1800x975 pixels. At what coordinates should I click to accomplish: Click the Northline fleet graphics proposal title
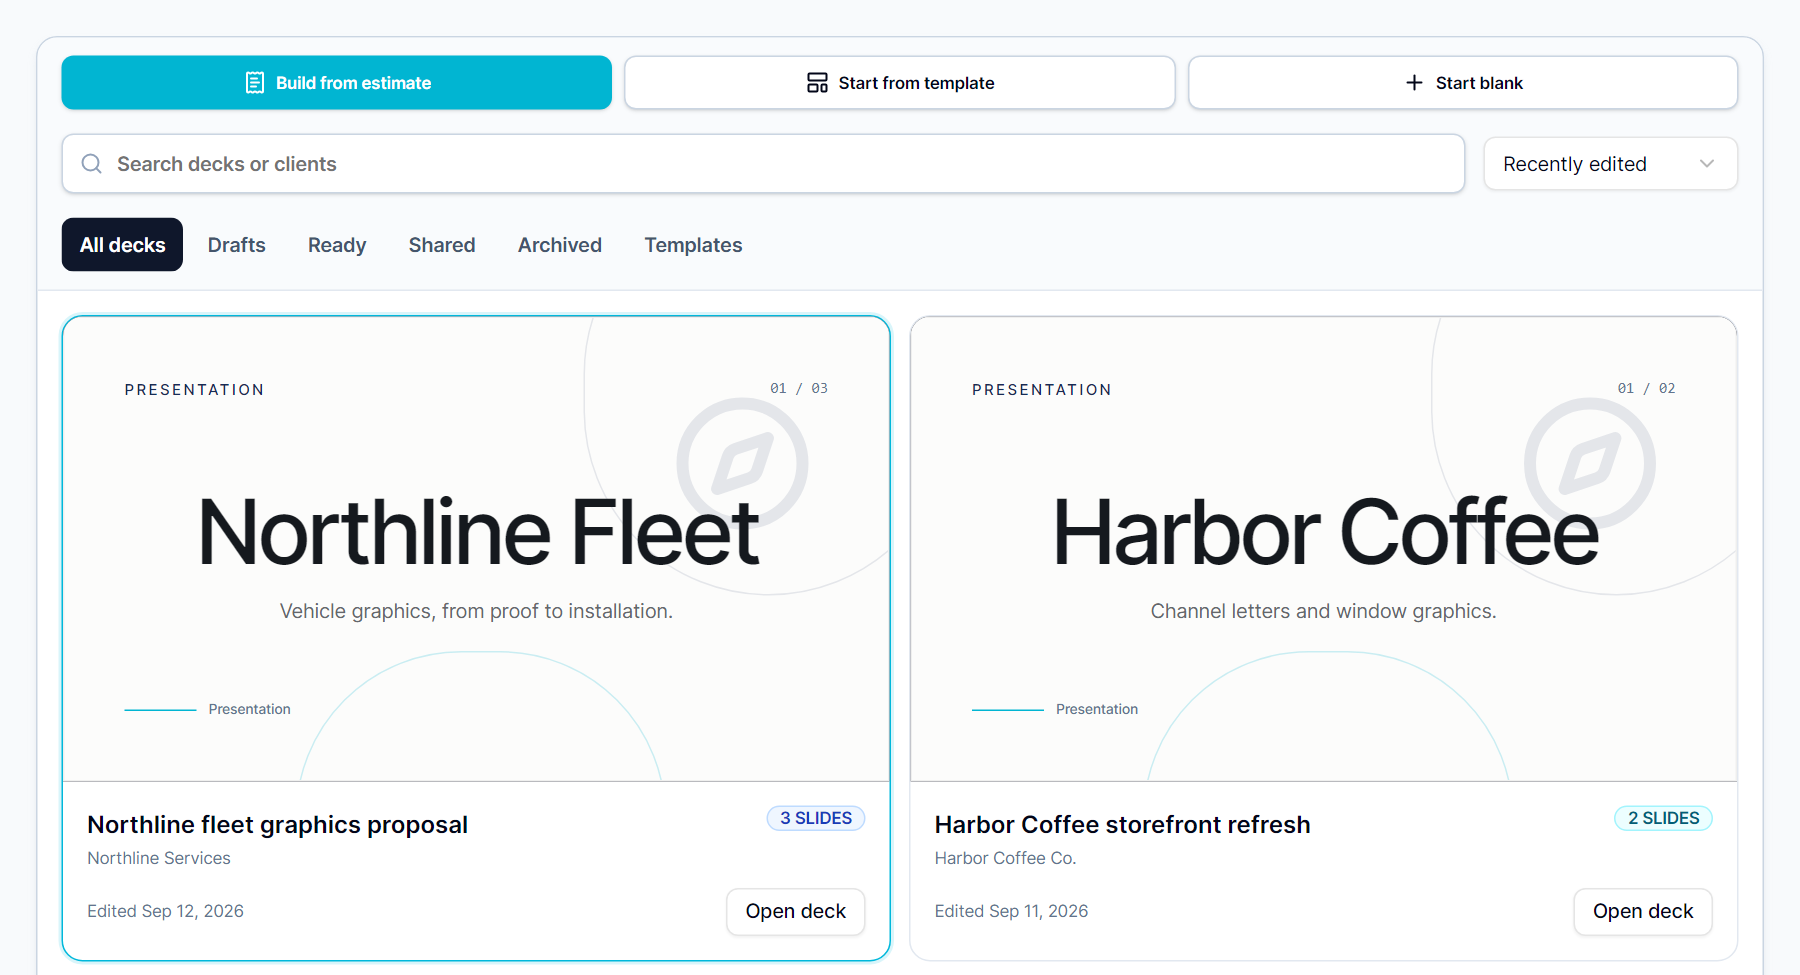pyautogui.click(x=277, y=825)
